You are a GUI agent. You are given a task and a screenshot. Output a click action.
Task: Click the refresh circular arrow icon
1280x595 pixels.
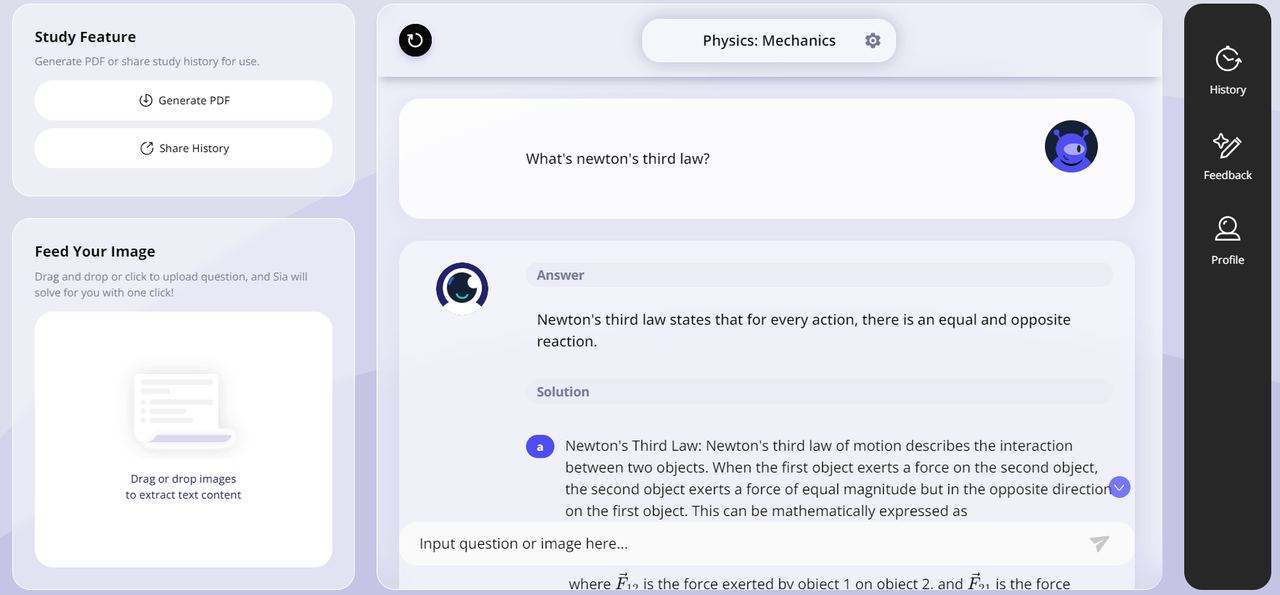click(x=415, y=40)
